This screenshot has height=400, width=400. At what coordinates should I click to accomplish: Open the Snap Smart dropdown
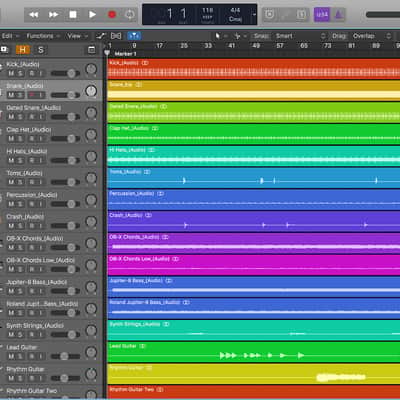tap(300, 36)
